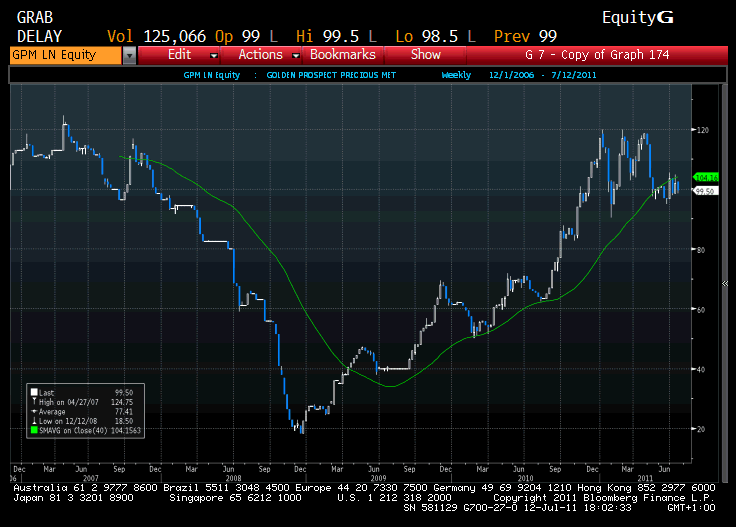736x527 pixels.
Task: Click the white Last legend swatch
Action: pos(34,393)
